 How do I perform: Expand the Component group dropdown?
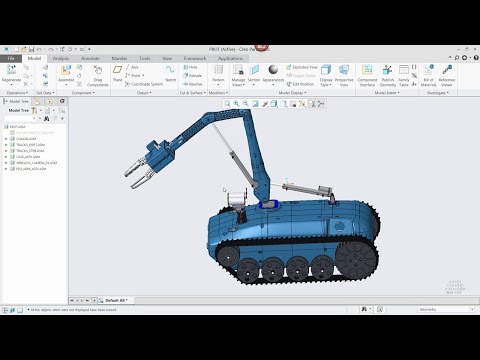click(83, 93)
